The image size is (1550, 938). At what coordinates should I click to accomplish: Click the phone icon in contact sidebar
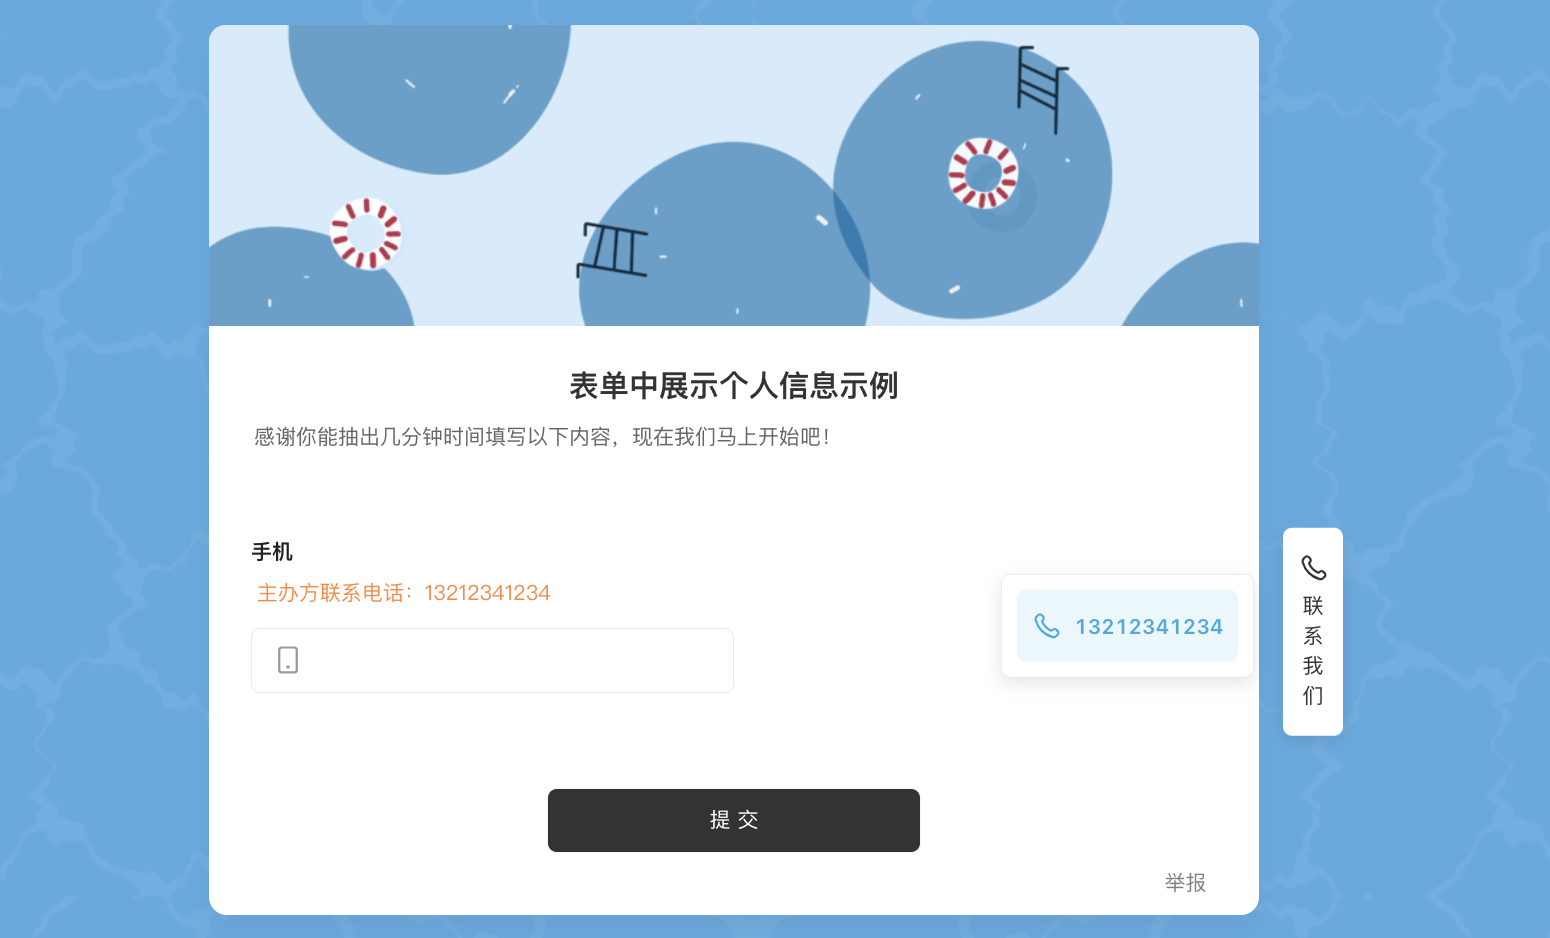(x=1313, y=568)
